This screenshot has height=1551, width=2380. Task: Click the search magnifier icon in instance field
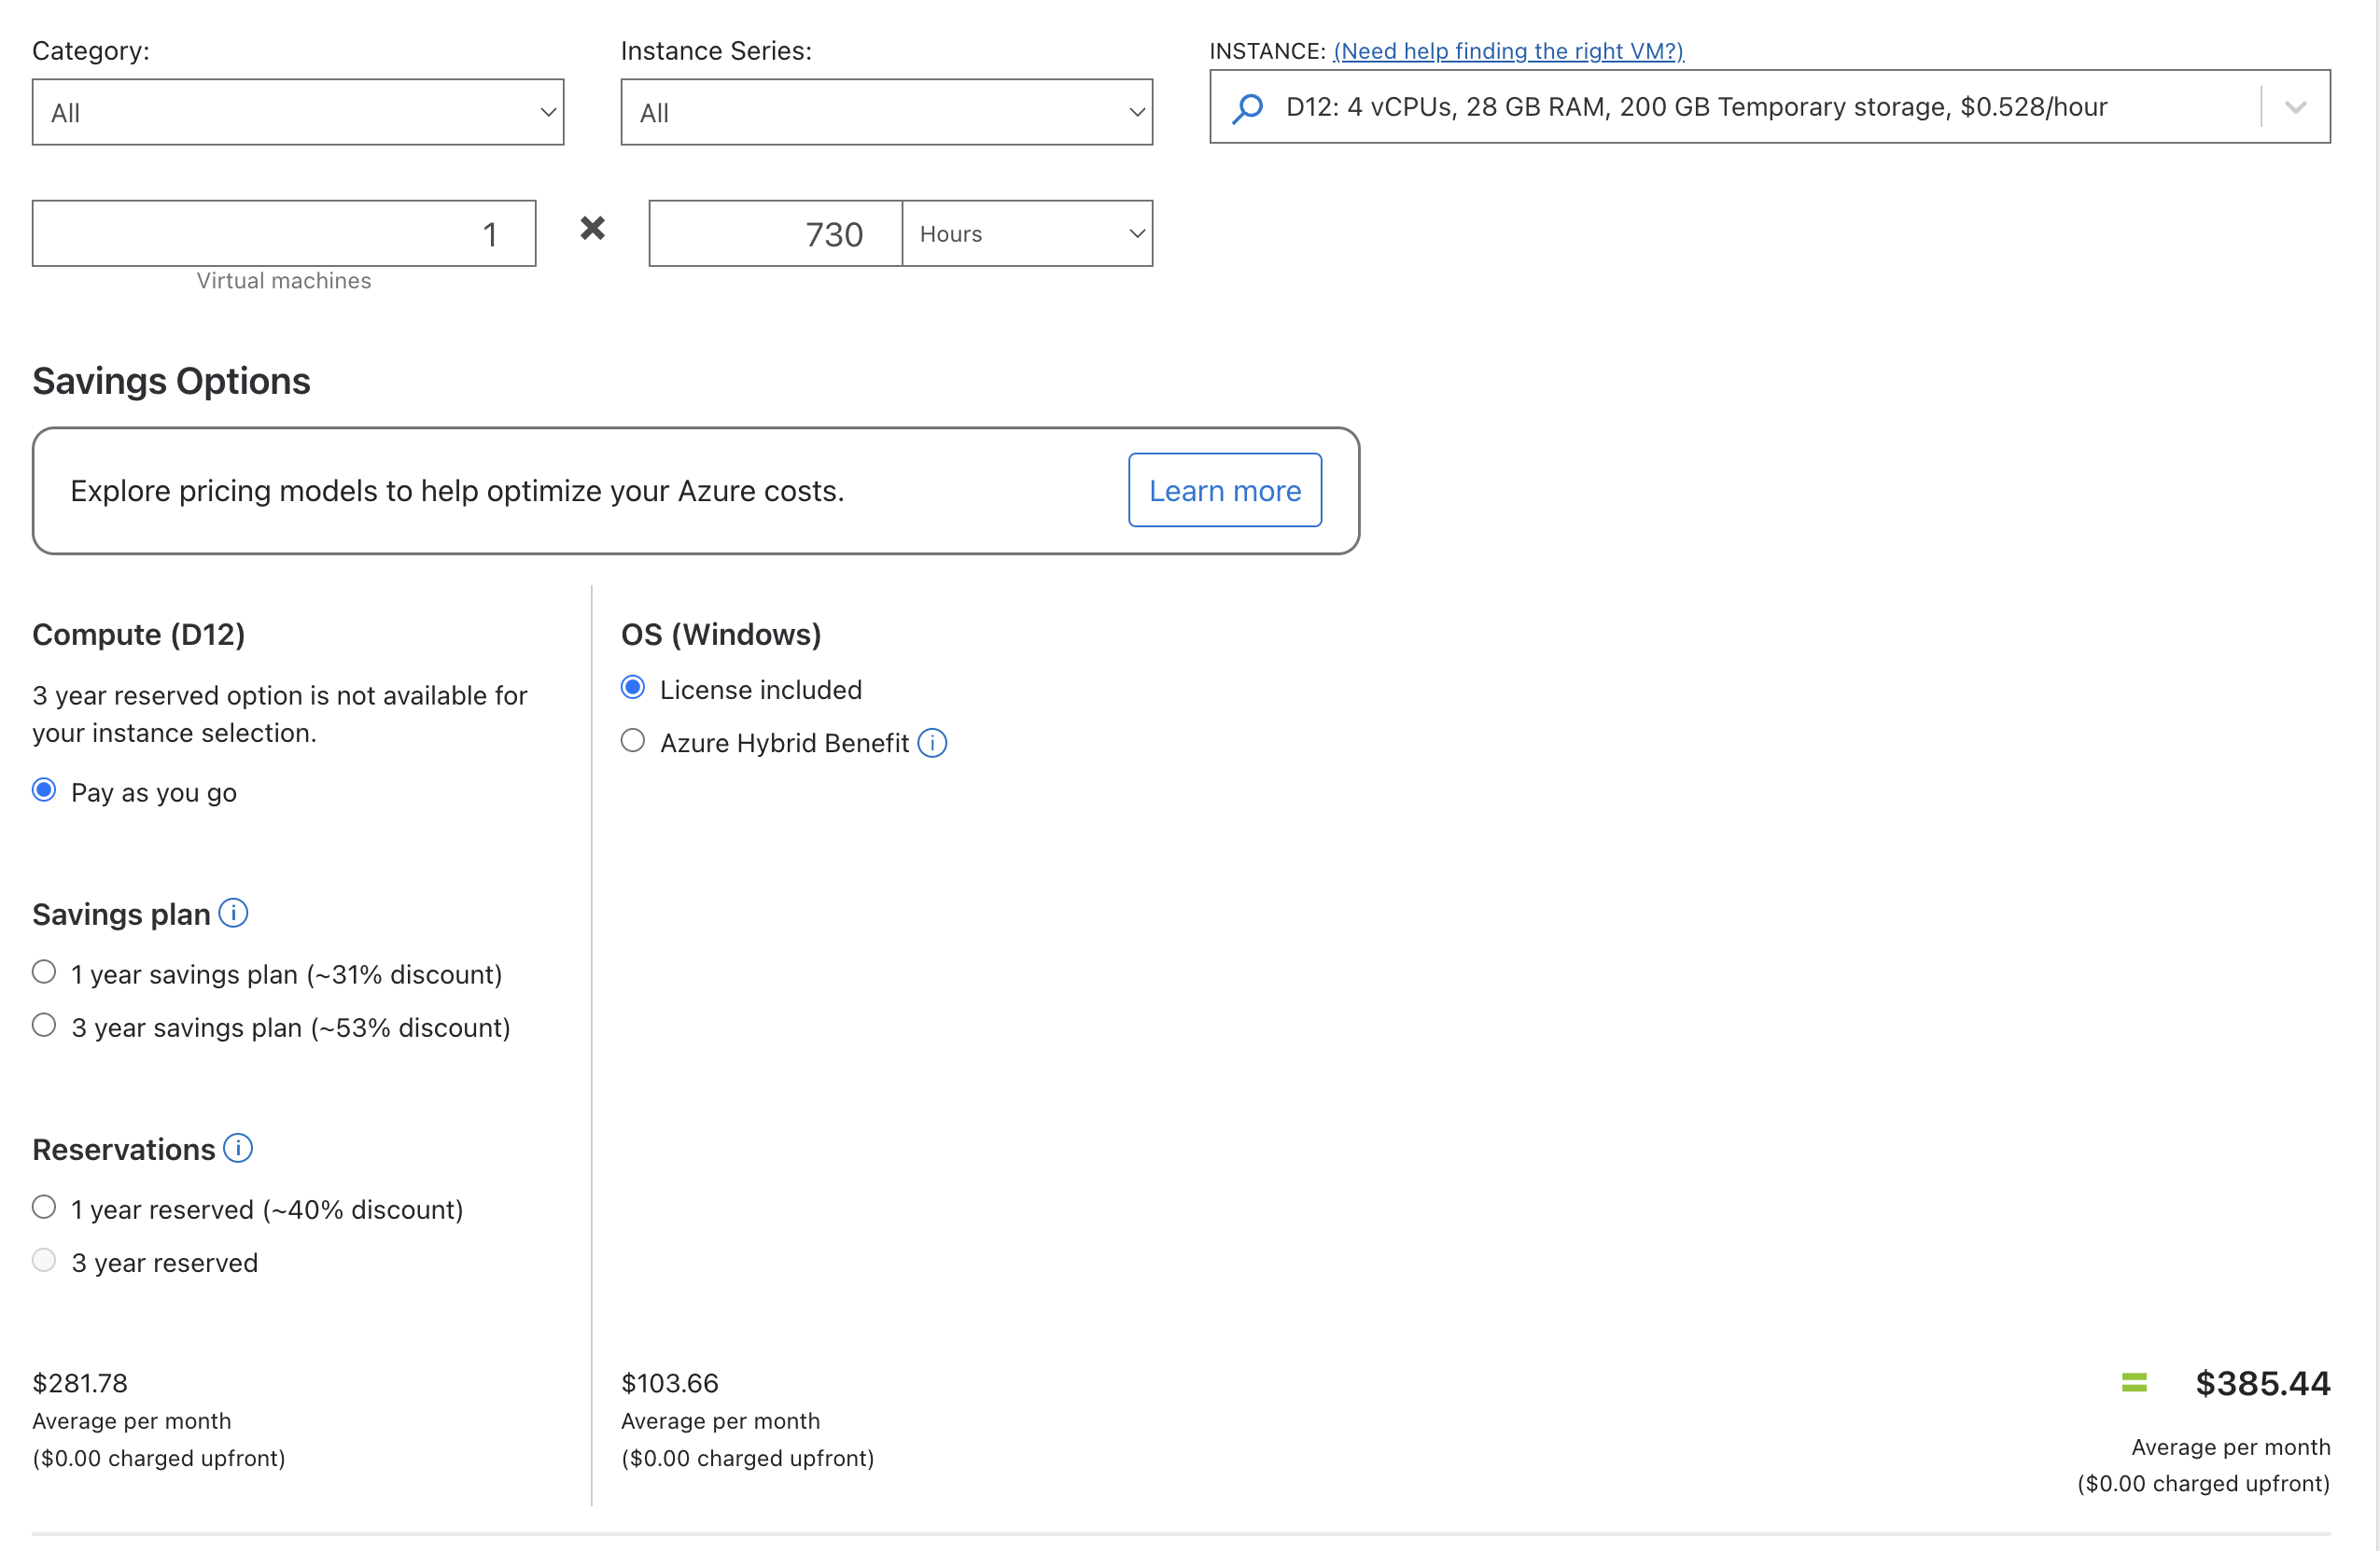(x=1247, y=108)
